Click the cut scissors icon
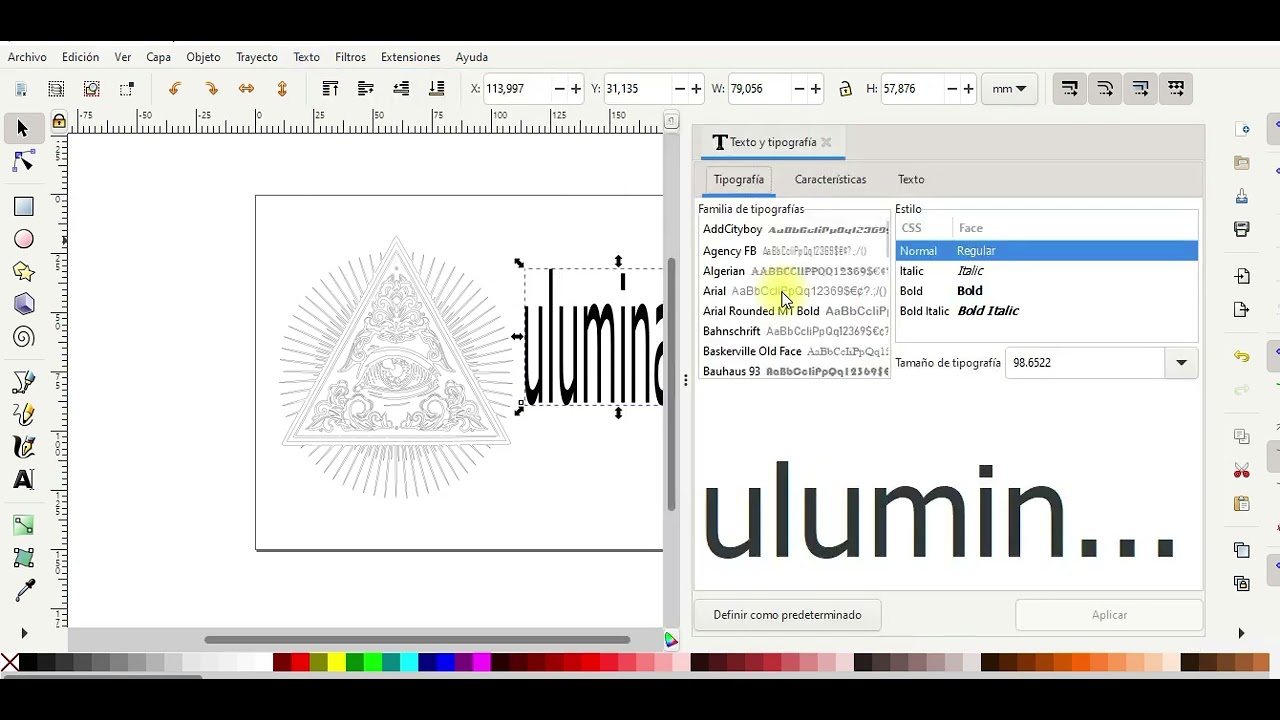Screen dimensions: 1280x720 point(1242,470)
